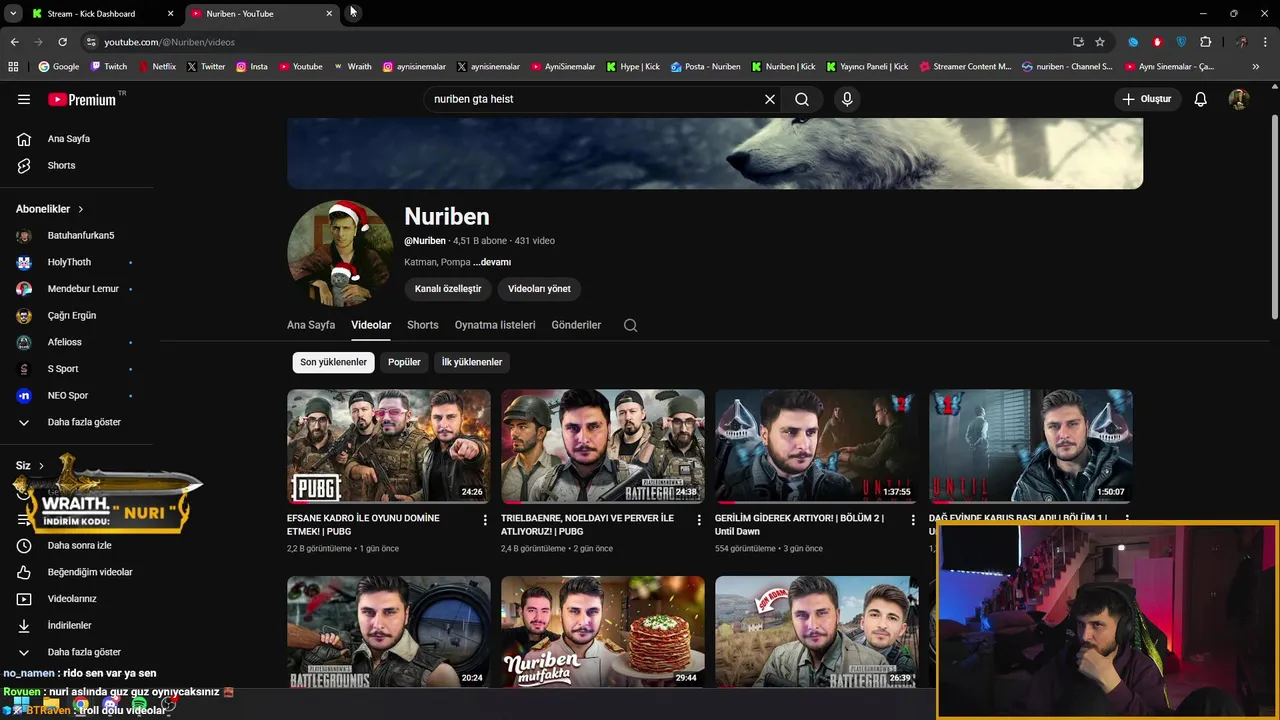The image size is (1280, 720).
Task: Open the Siz section chevron
Action: tap(42, 466)
